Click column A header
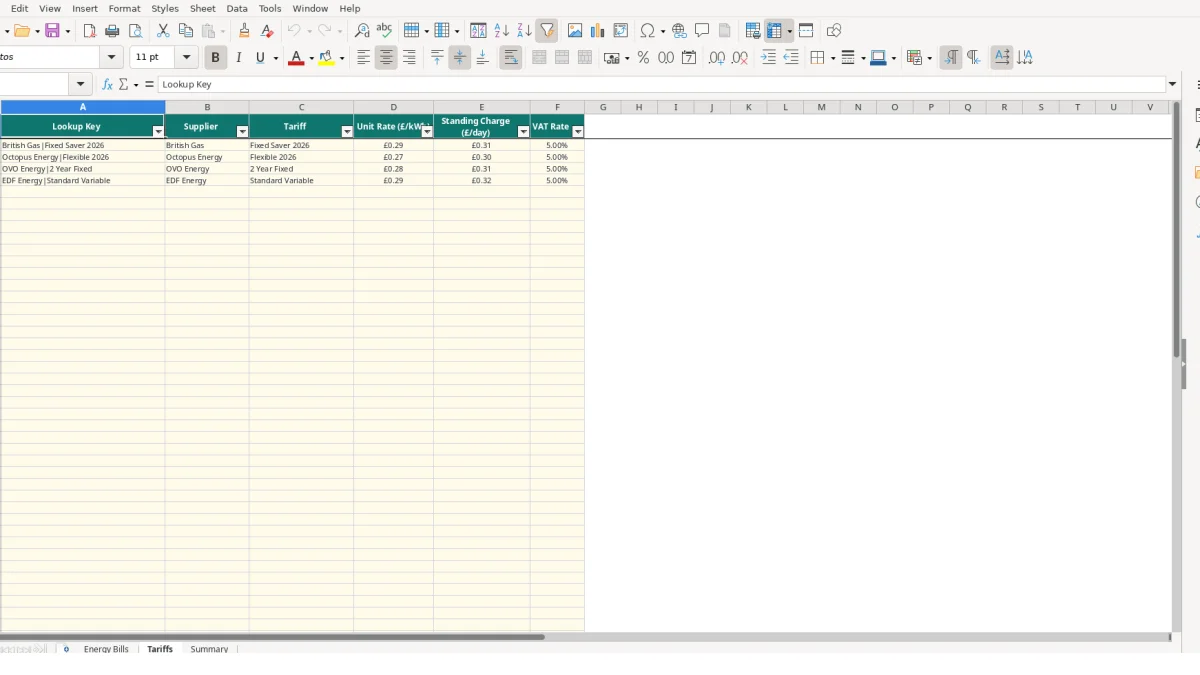Image resolution: width=1200 pixels, height=675 pixels. coord(82,107)
